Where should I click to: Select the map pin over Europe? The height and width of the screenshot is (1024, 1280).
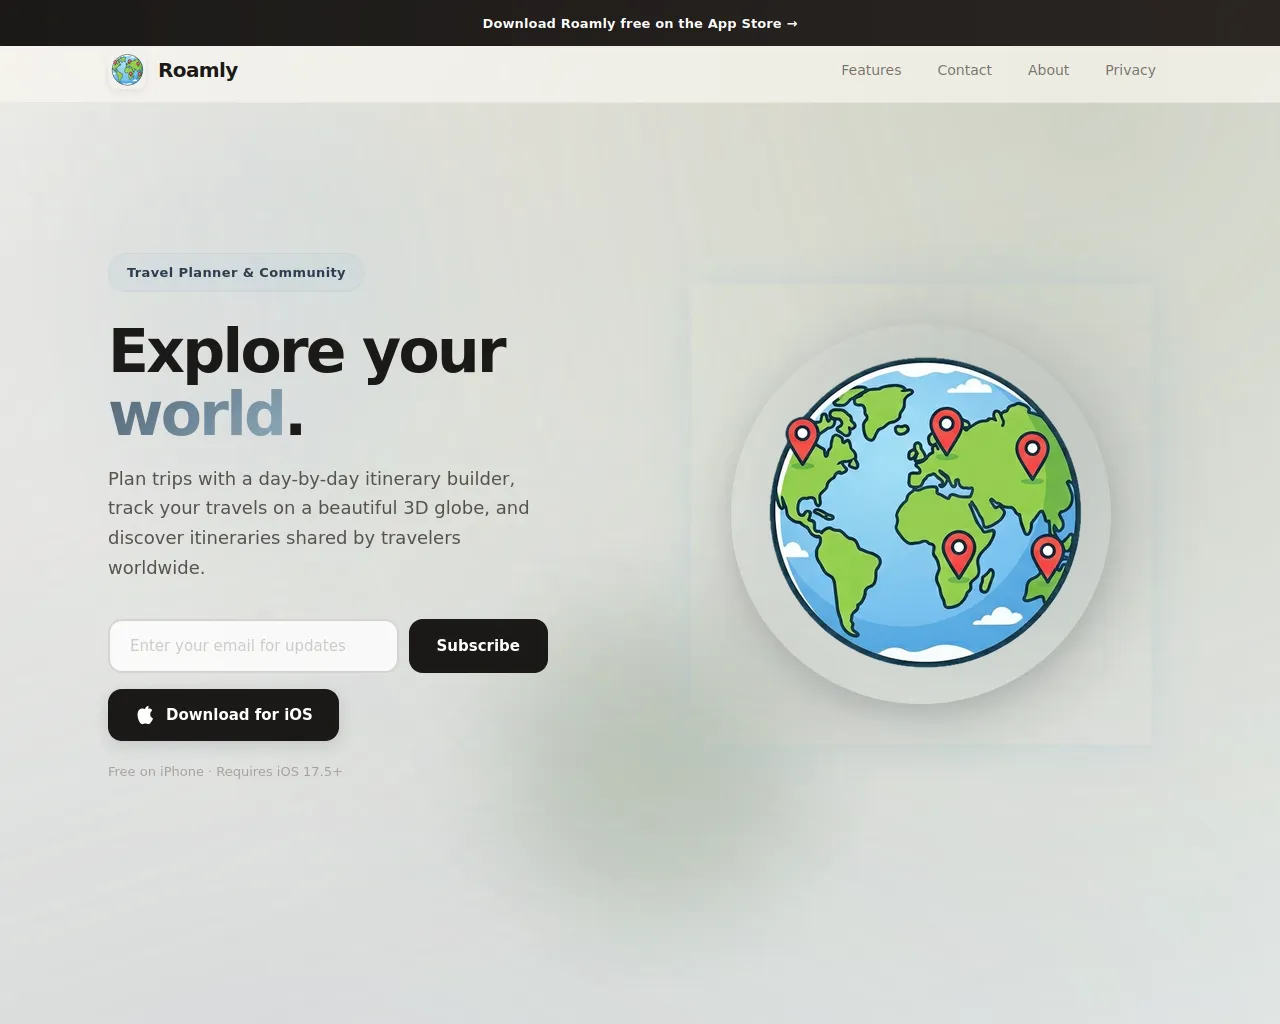pyautogui.click(x=946, y=429)
